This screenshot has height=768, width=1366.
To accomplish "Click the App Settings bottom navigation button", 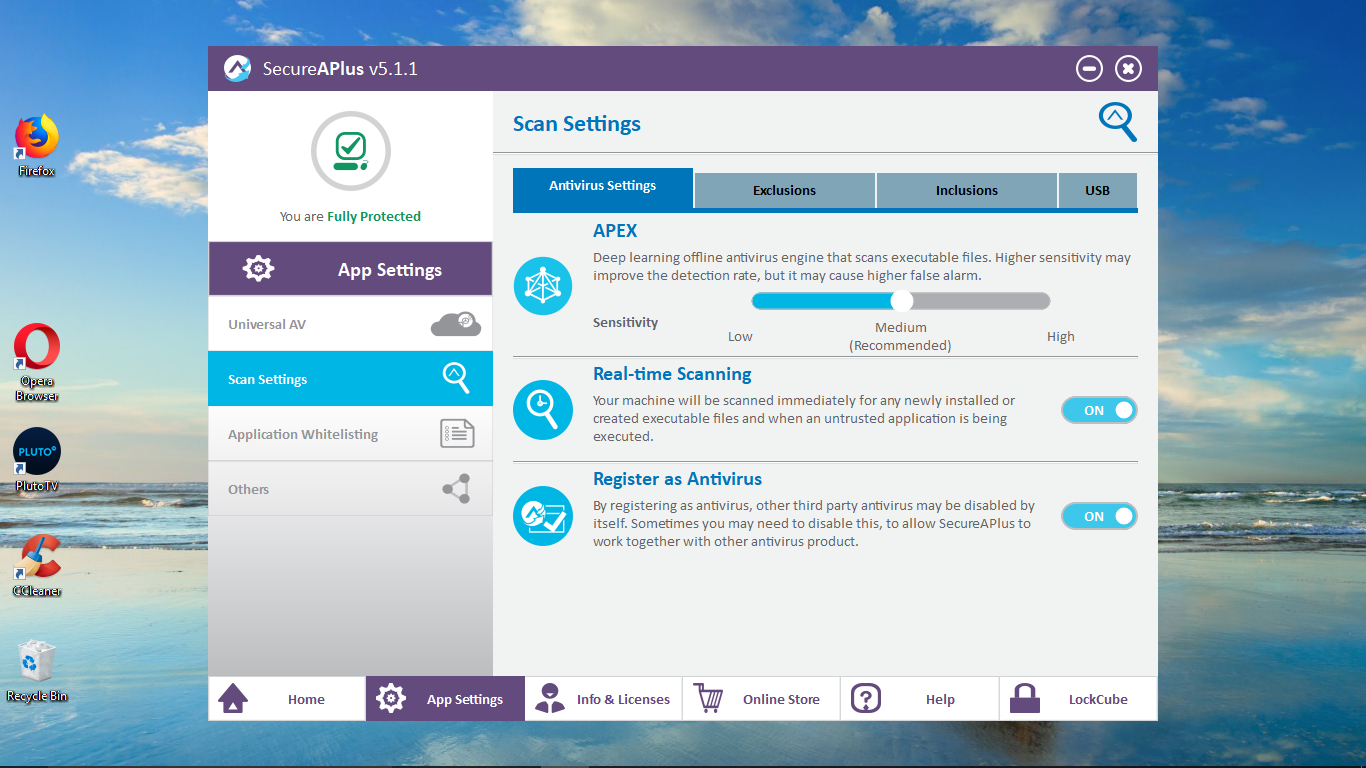I will coord(445,699).
